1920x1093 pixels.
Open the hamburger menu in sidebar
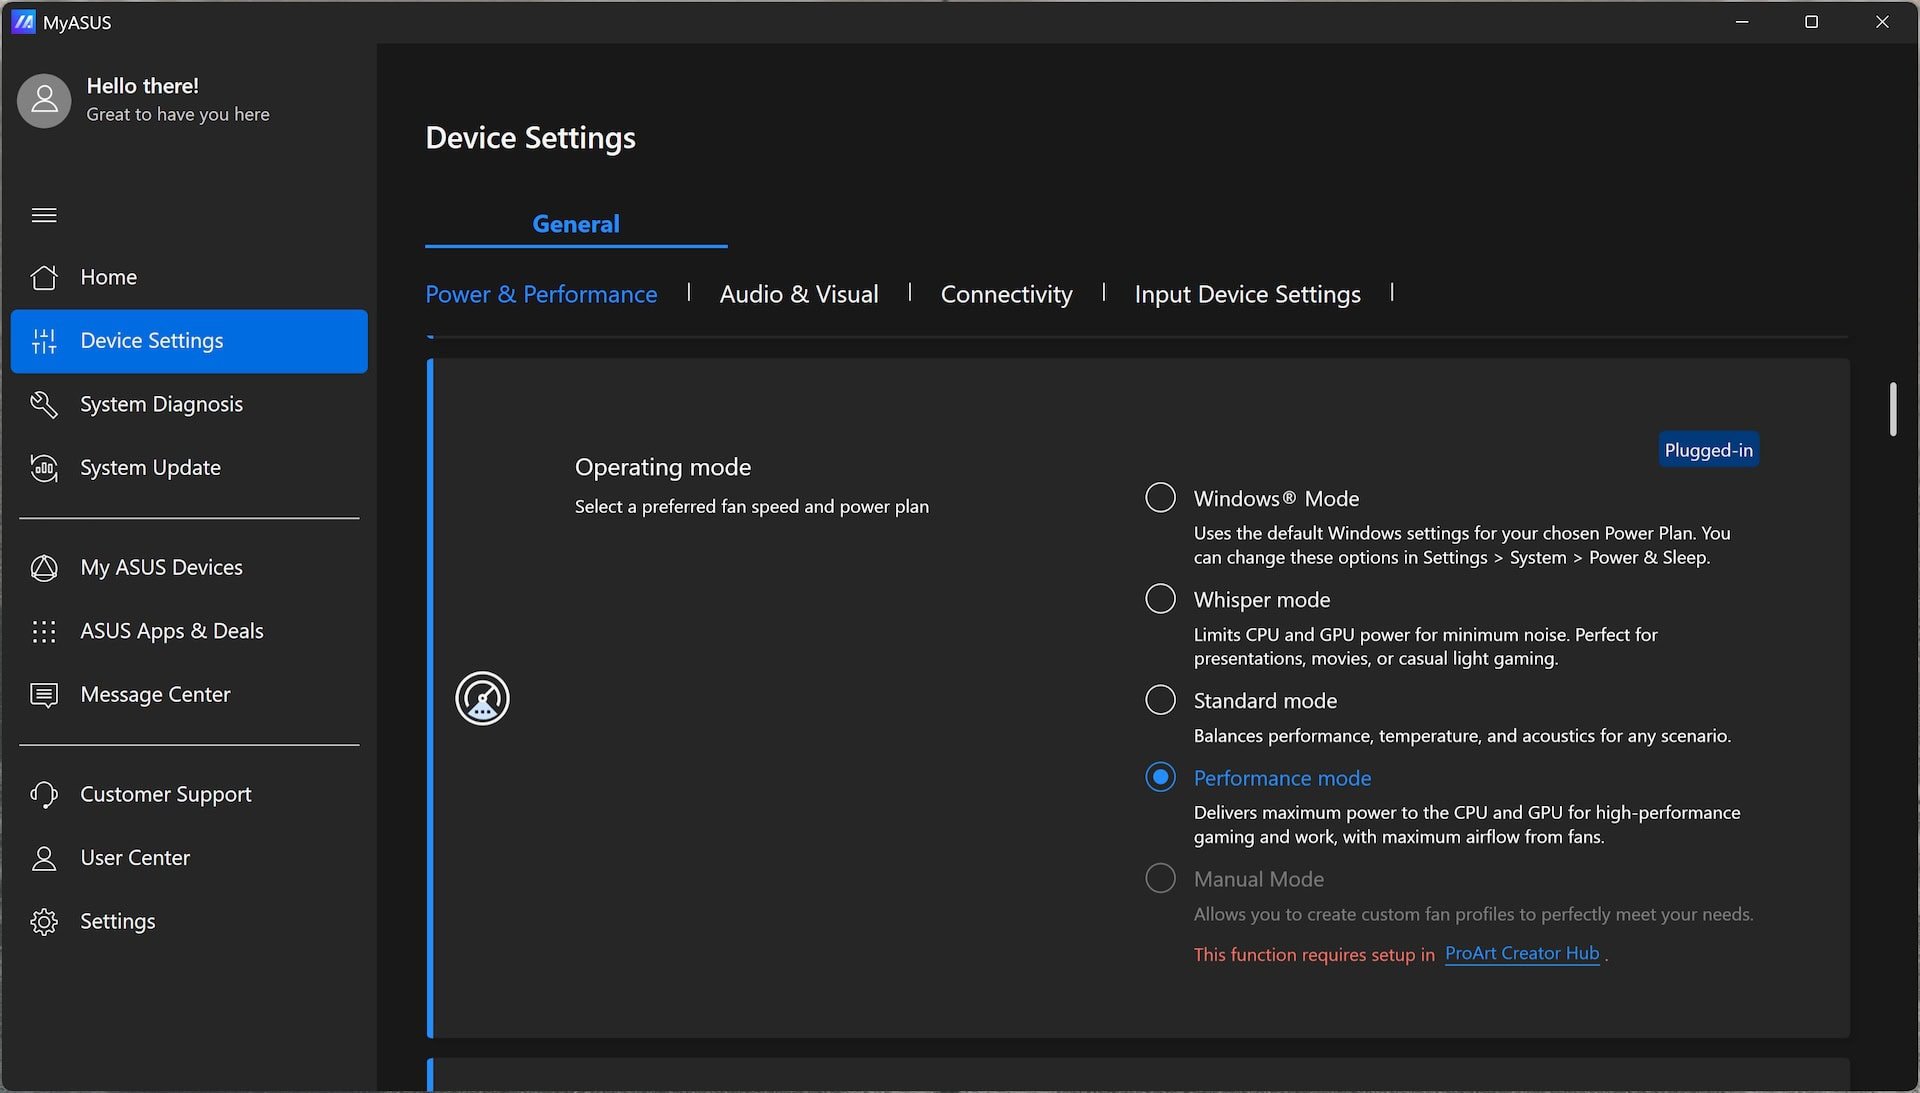tap(44, 215)
